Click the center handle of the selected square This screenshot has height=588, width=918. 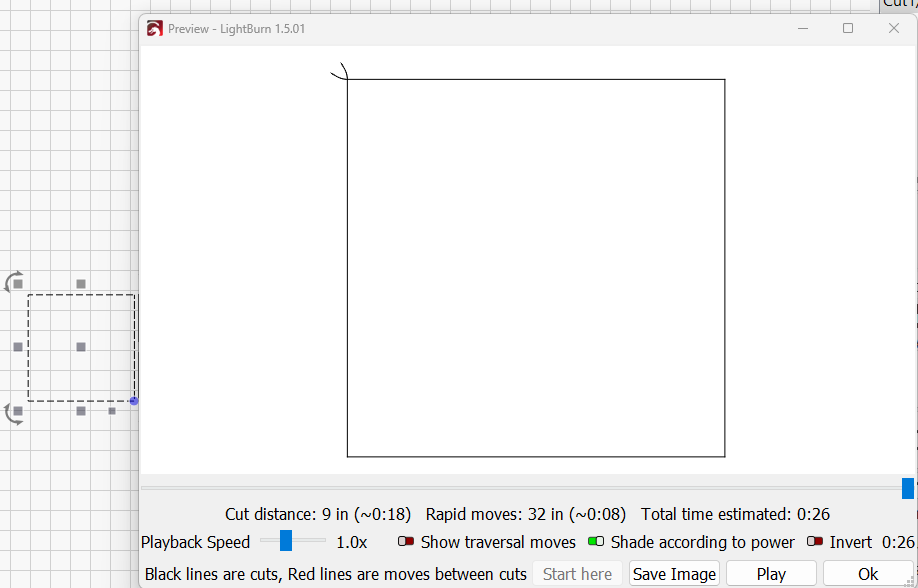[81, 347]
